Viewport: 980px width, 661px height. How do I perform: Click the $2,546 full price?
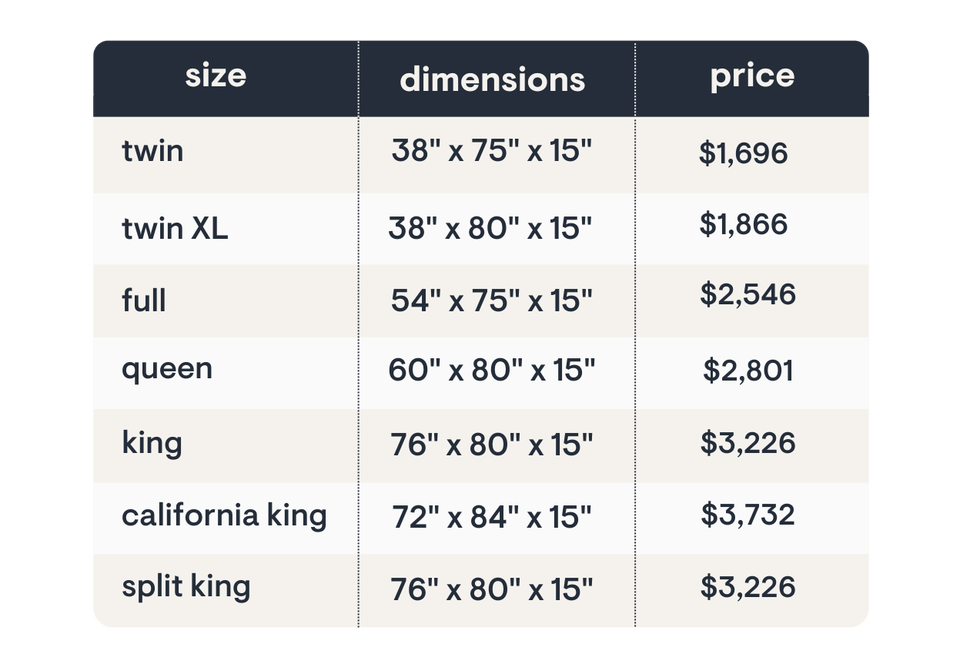click(748, 294)
